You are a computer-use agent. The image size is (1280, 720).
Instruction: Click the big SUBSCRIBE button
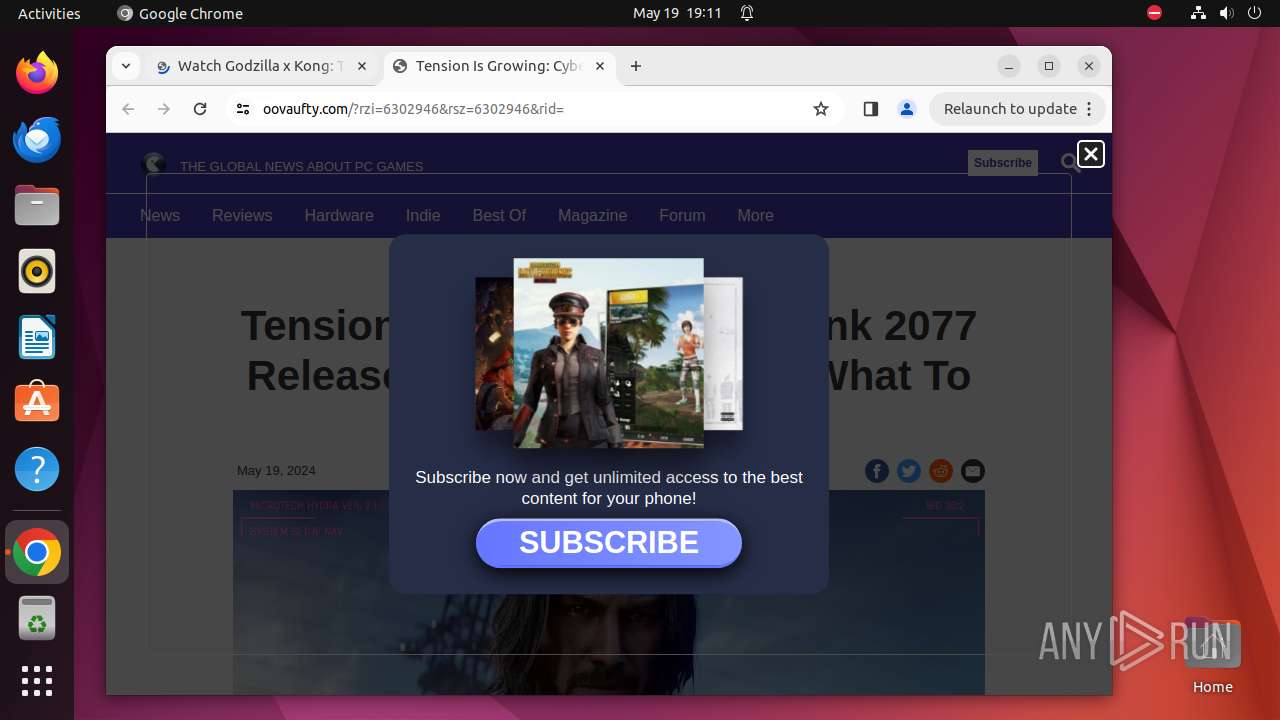click(609, 543)
